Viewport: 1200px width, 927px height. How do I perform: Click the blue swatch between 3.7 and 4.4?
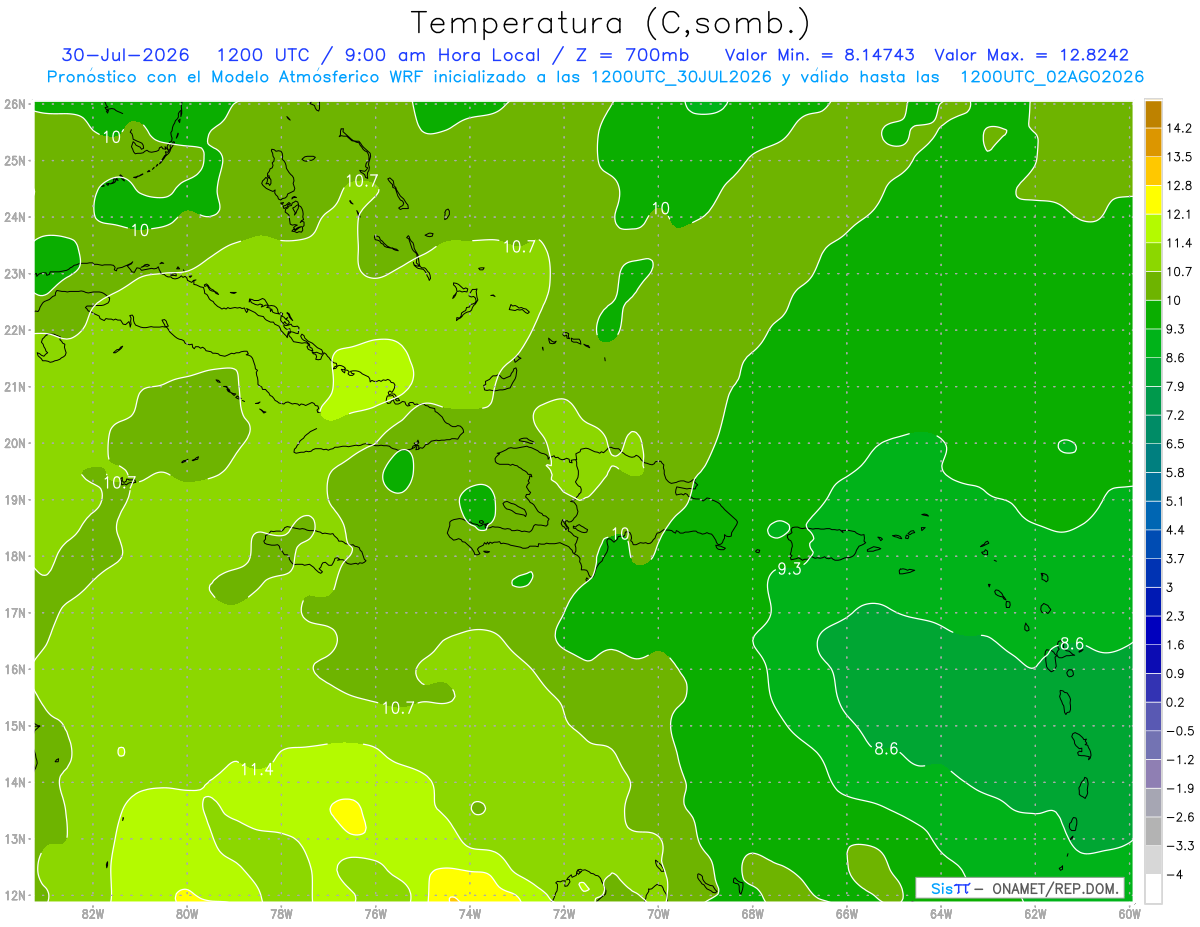point(1153,544)
